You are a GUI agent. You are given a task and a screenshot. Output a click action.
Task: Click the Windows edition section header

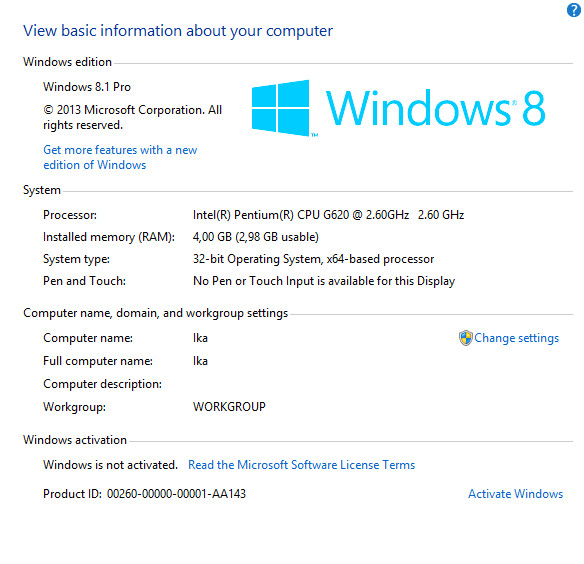(x=67, y=62)
